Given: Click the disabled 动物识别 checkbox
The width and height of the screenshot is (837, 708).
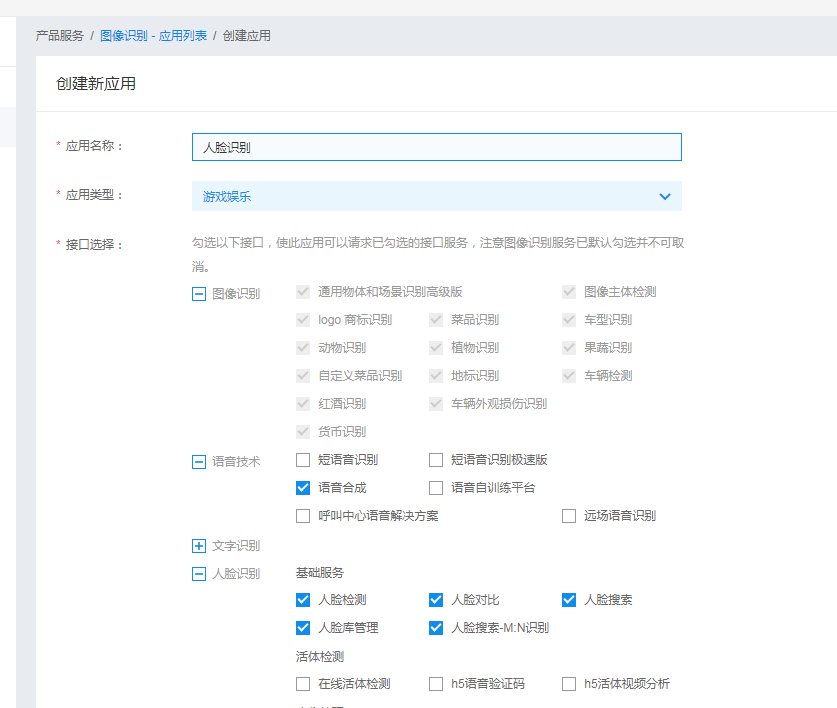Looking at the screenshot, I should 303,348.
